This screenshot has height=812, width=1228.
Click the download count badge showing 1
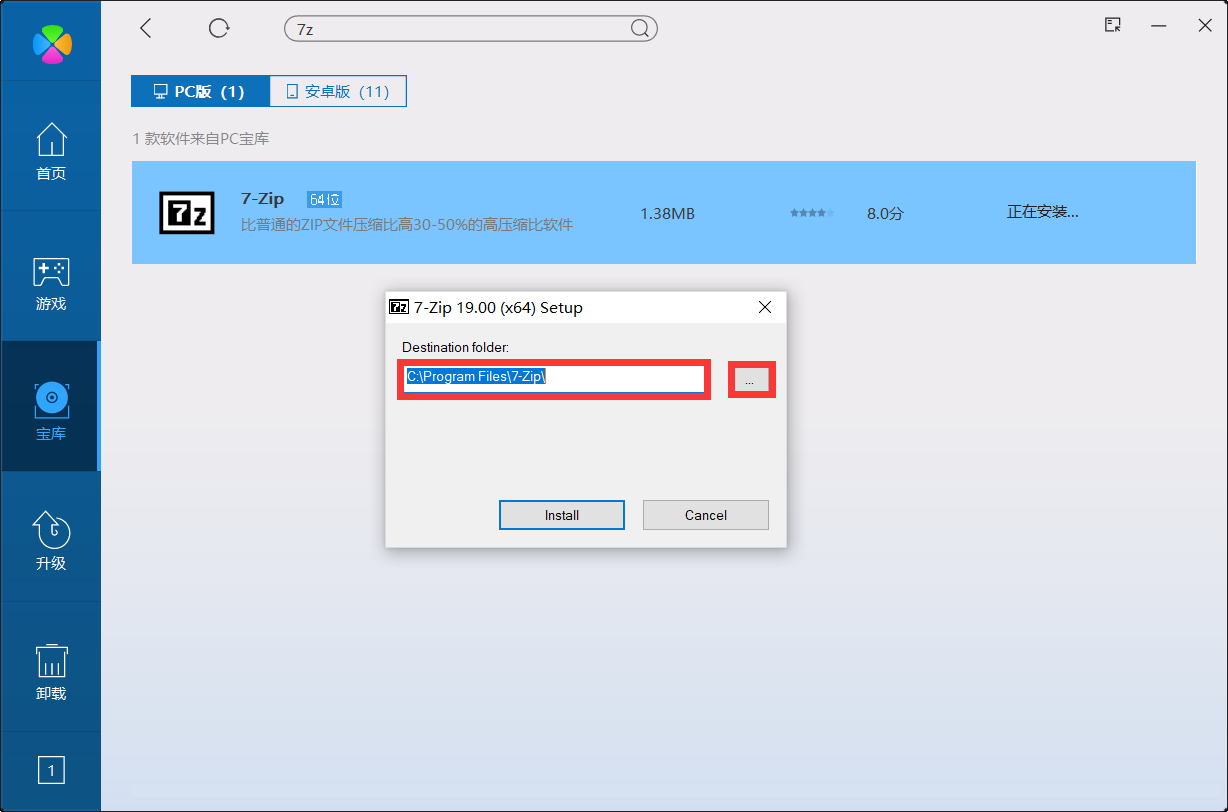[51, 770]
